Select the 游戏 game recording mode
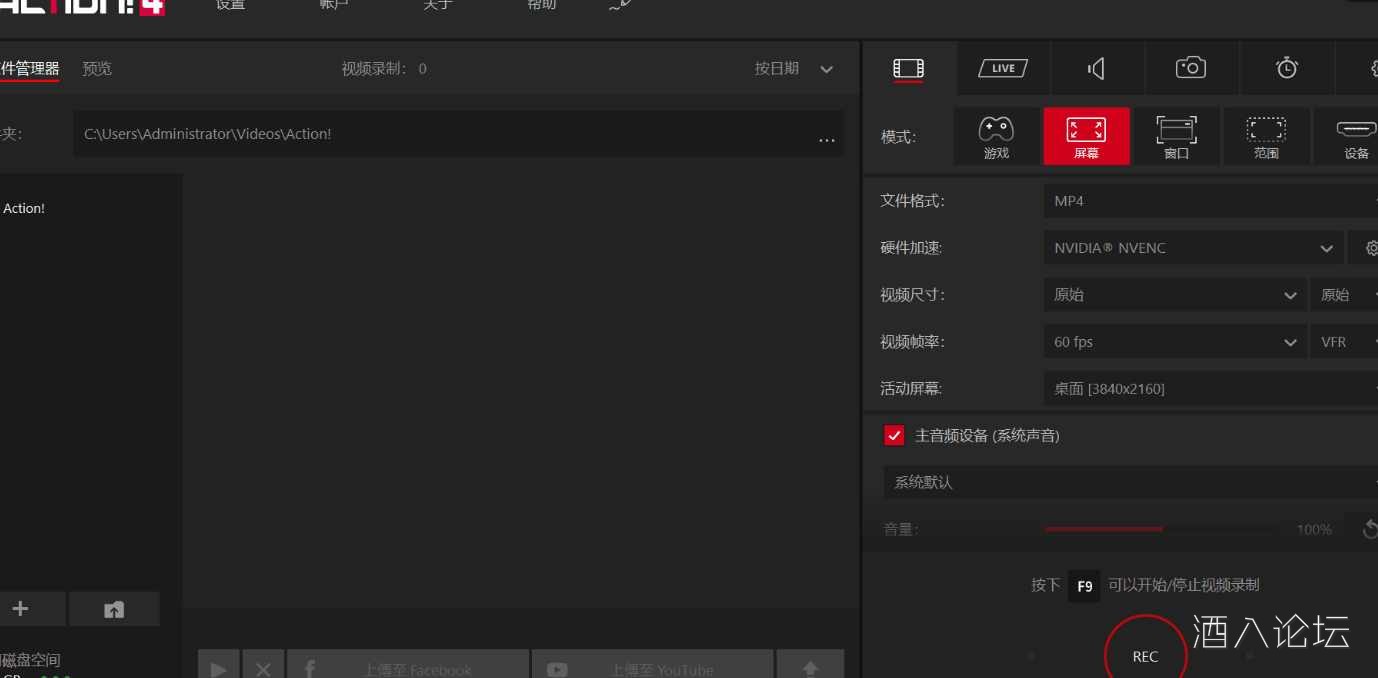Viewport: 1378px width, 678px height. coord(996,136)
